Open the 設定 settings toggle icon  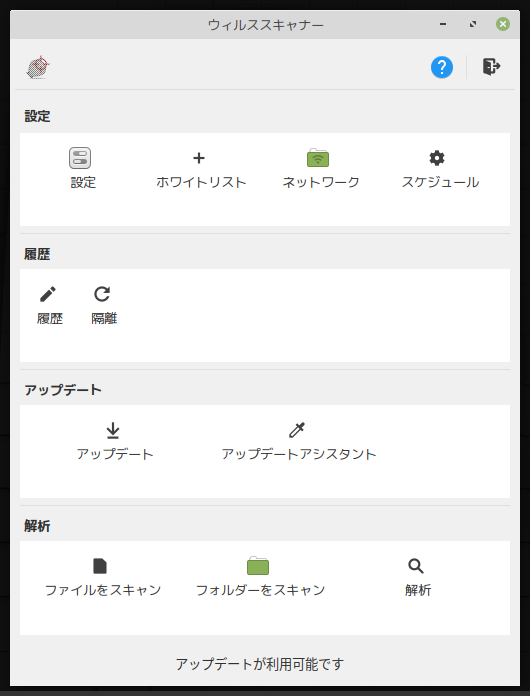(80, 158)
